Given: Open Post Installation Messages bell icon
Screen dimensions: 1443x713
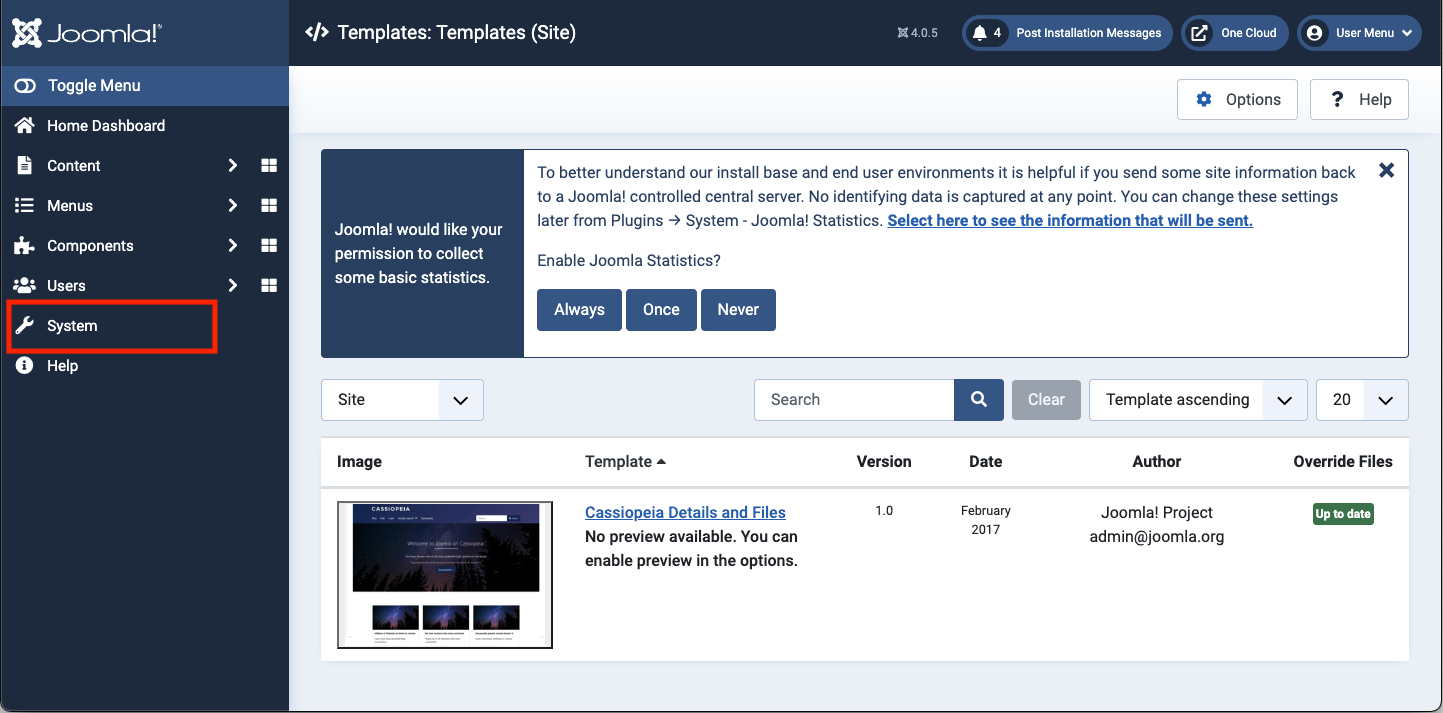Looking at the screenshot, I should [979, 32].
